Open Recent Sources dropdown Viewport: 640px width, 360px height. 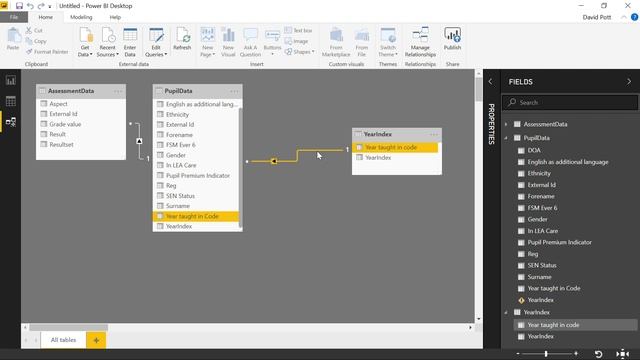(108, 42)
